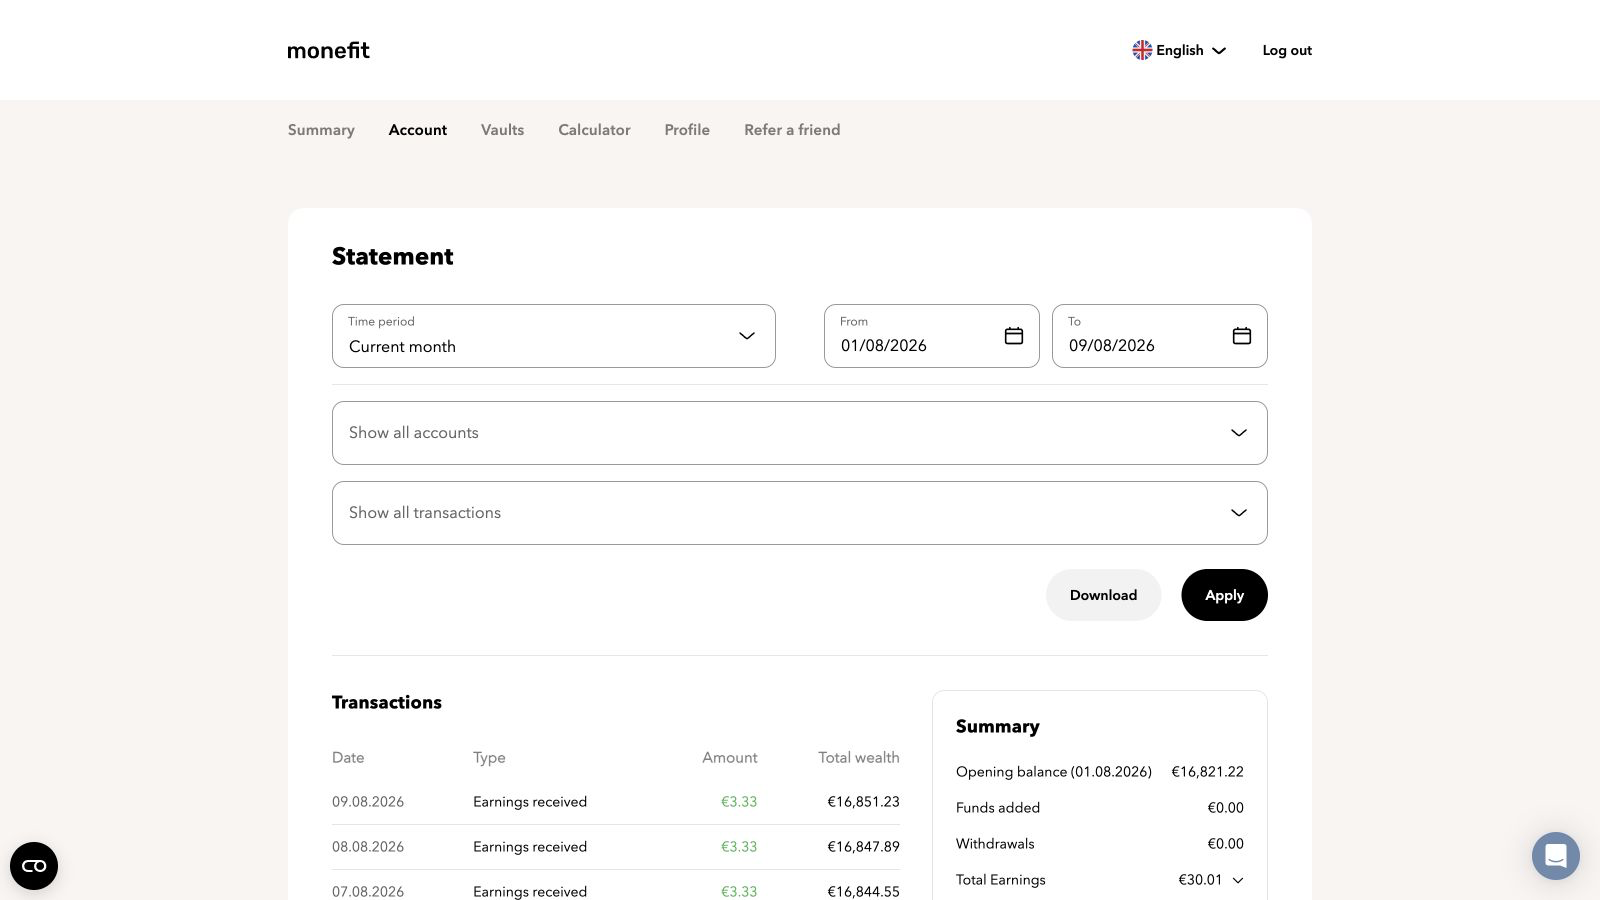Switch to the Calculator tab
This screenshot has width=1600, height=900.
594,130
